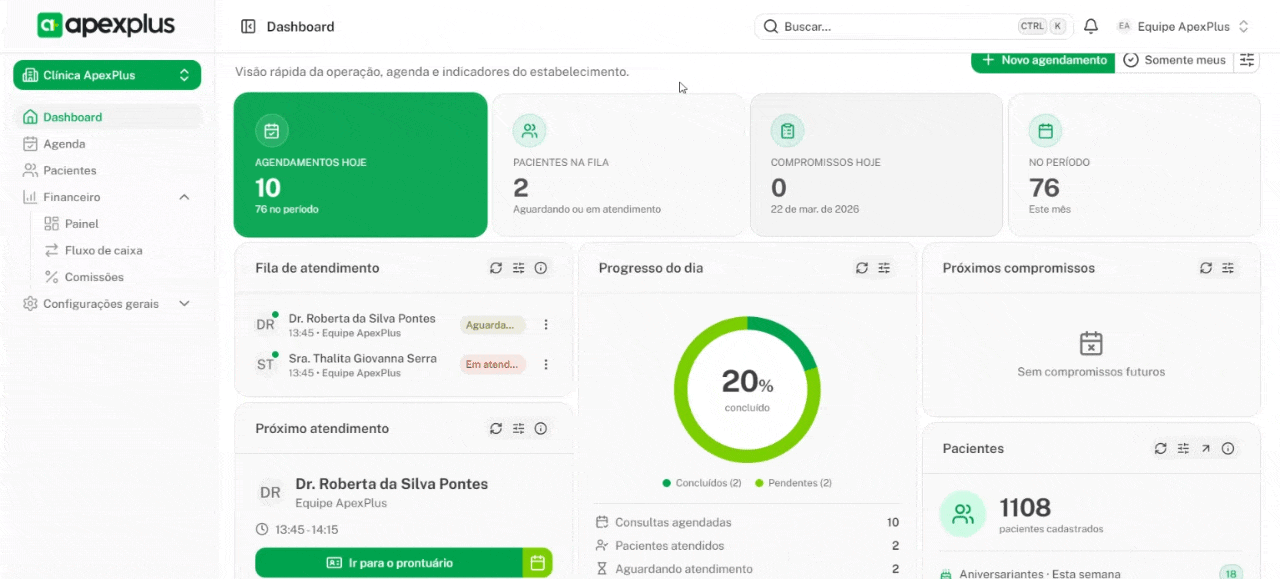Image resolution: width=1280 pixels, height=579 pixels.
Task: Toggle the Concluídos legend in chart
Action: click(x=701, y=483)
